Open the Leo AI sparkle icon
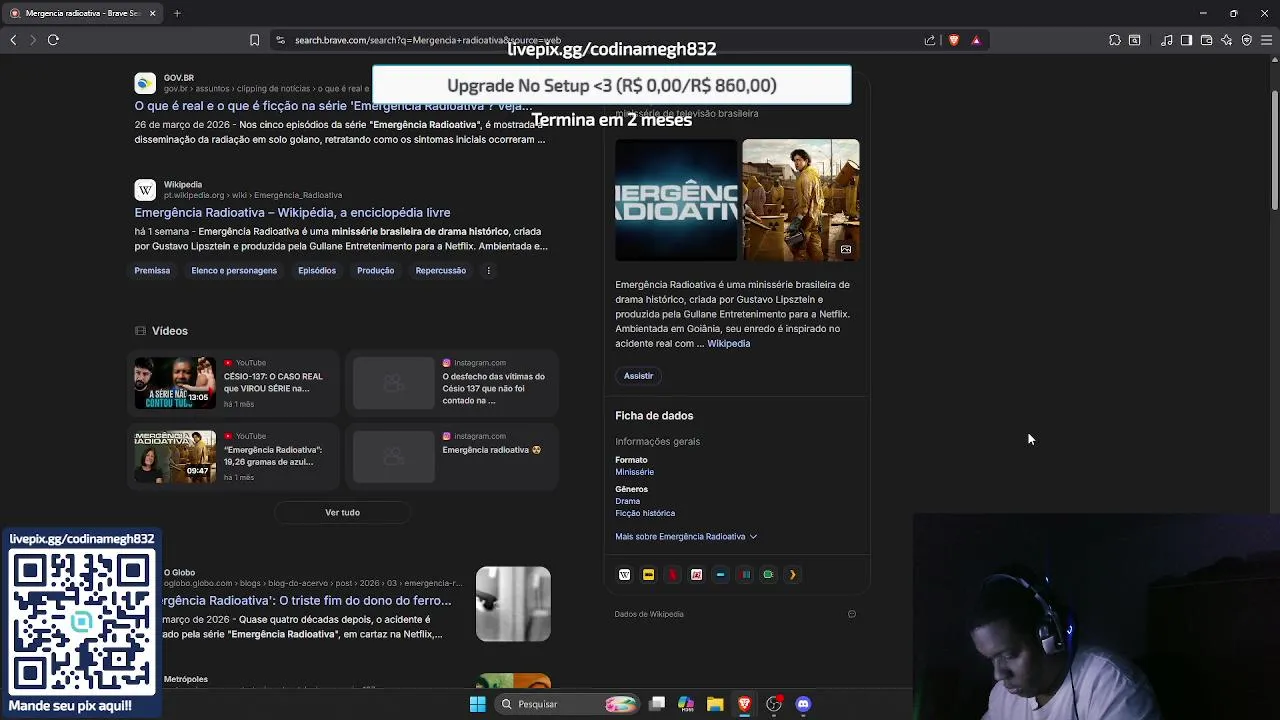1280x720 pixels. click(x=1227, y=40)
